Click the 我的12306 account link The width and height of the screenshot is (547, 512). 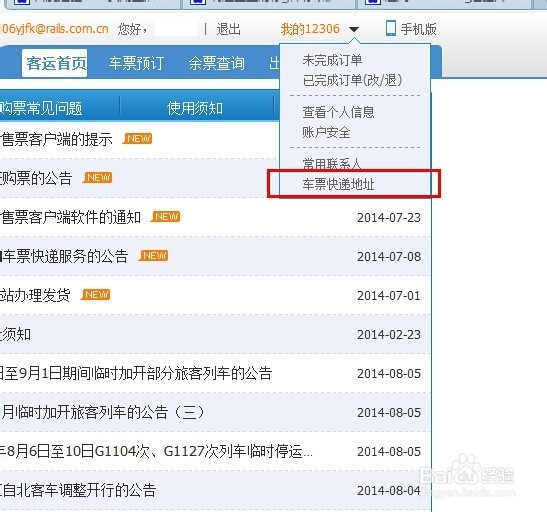point(310,29)
